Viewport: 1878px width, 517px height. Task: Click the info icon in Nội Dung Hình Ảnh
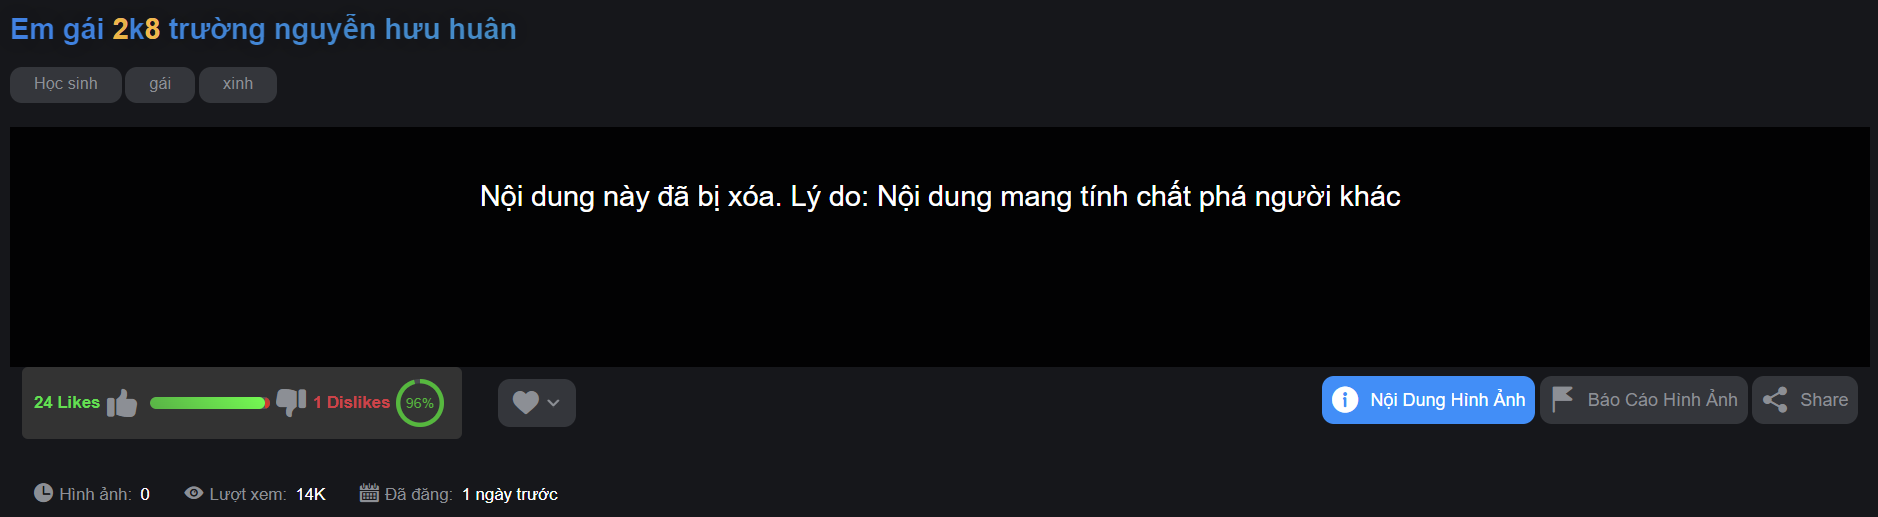[1345, 400]
